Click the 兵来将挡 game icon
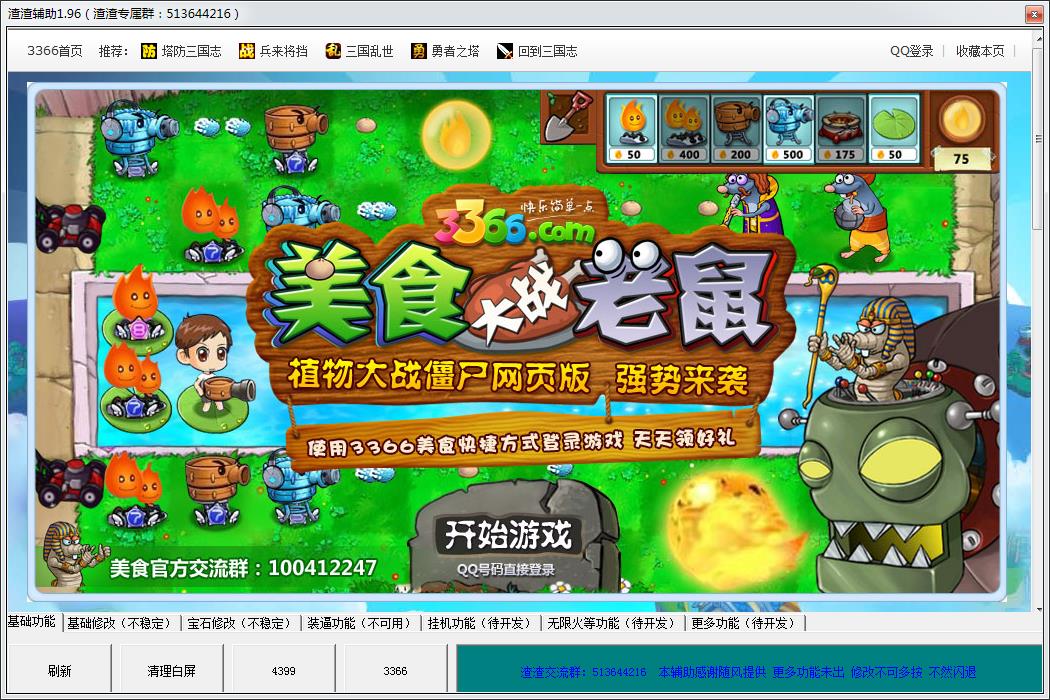Image resolution: width=1050 pixels, height=700 pixels. click(x=247, y=51)
